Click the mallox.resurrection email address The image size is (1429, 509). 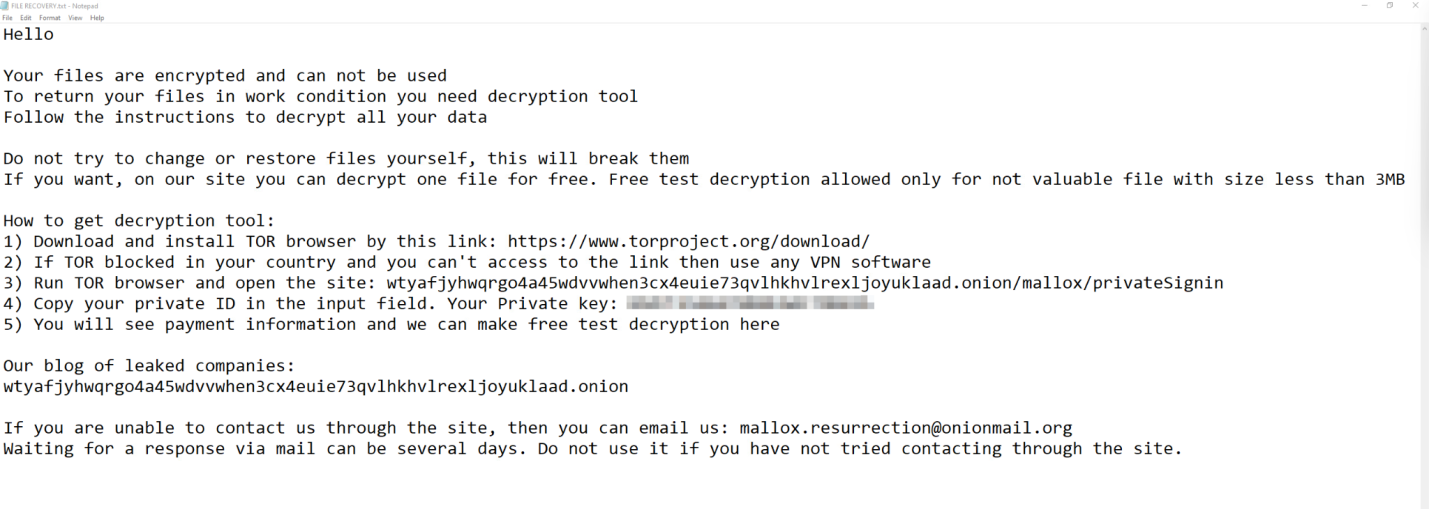[x=905, y=428]
